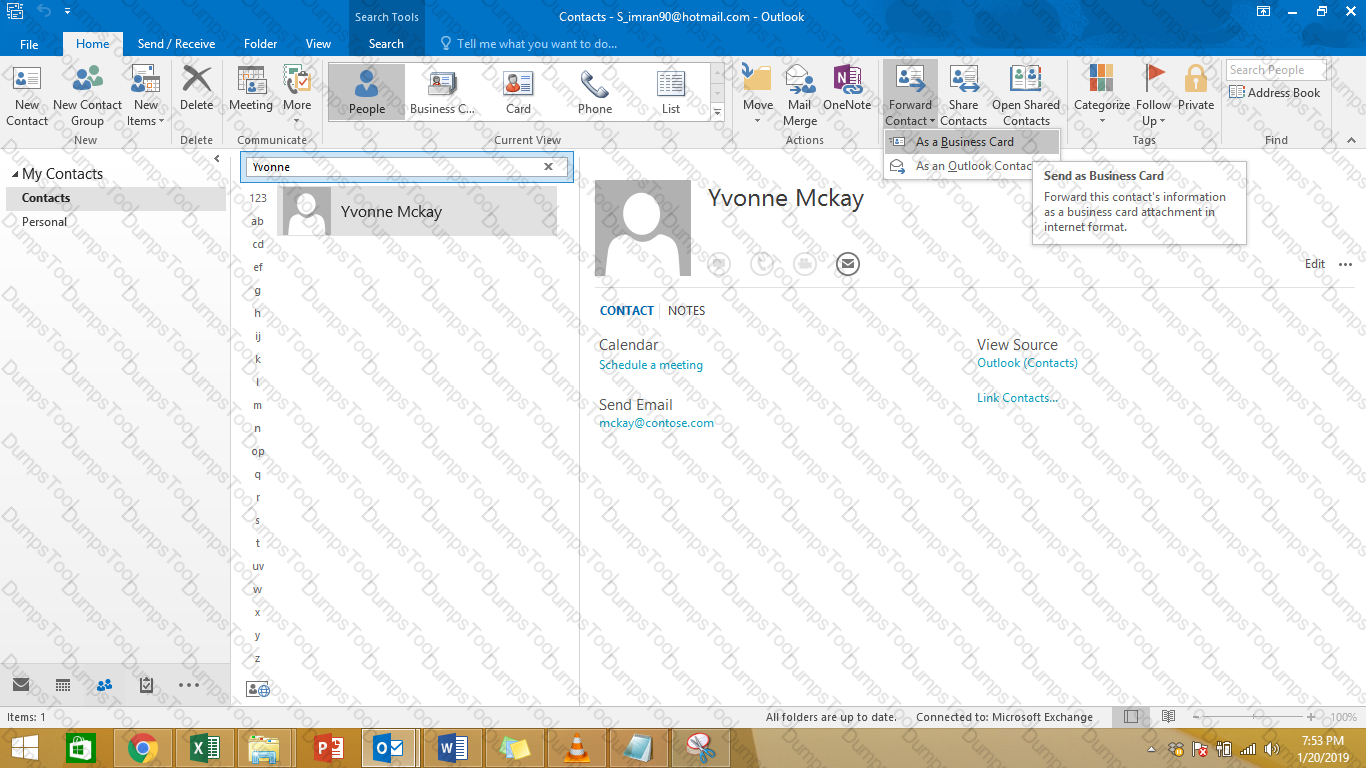Send contact to OneNote
Screen dimensions: 1366x768
click(847, 88)
